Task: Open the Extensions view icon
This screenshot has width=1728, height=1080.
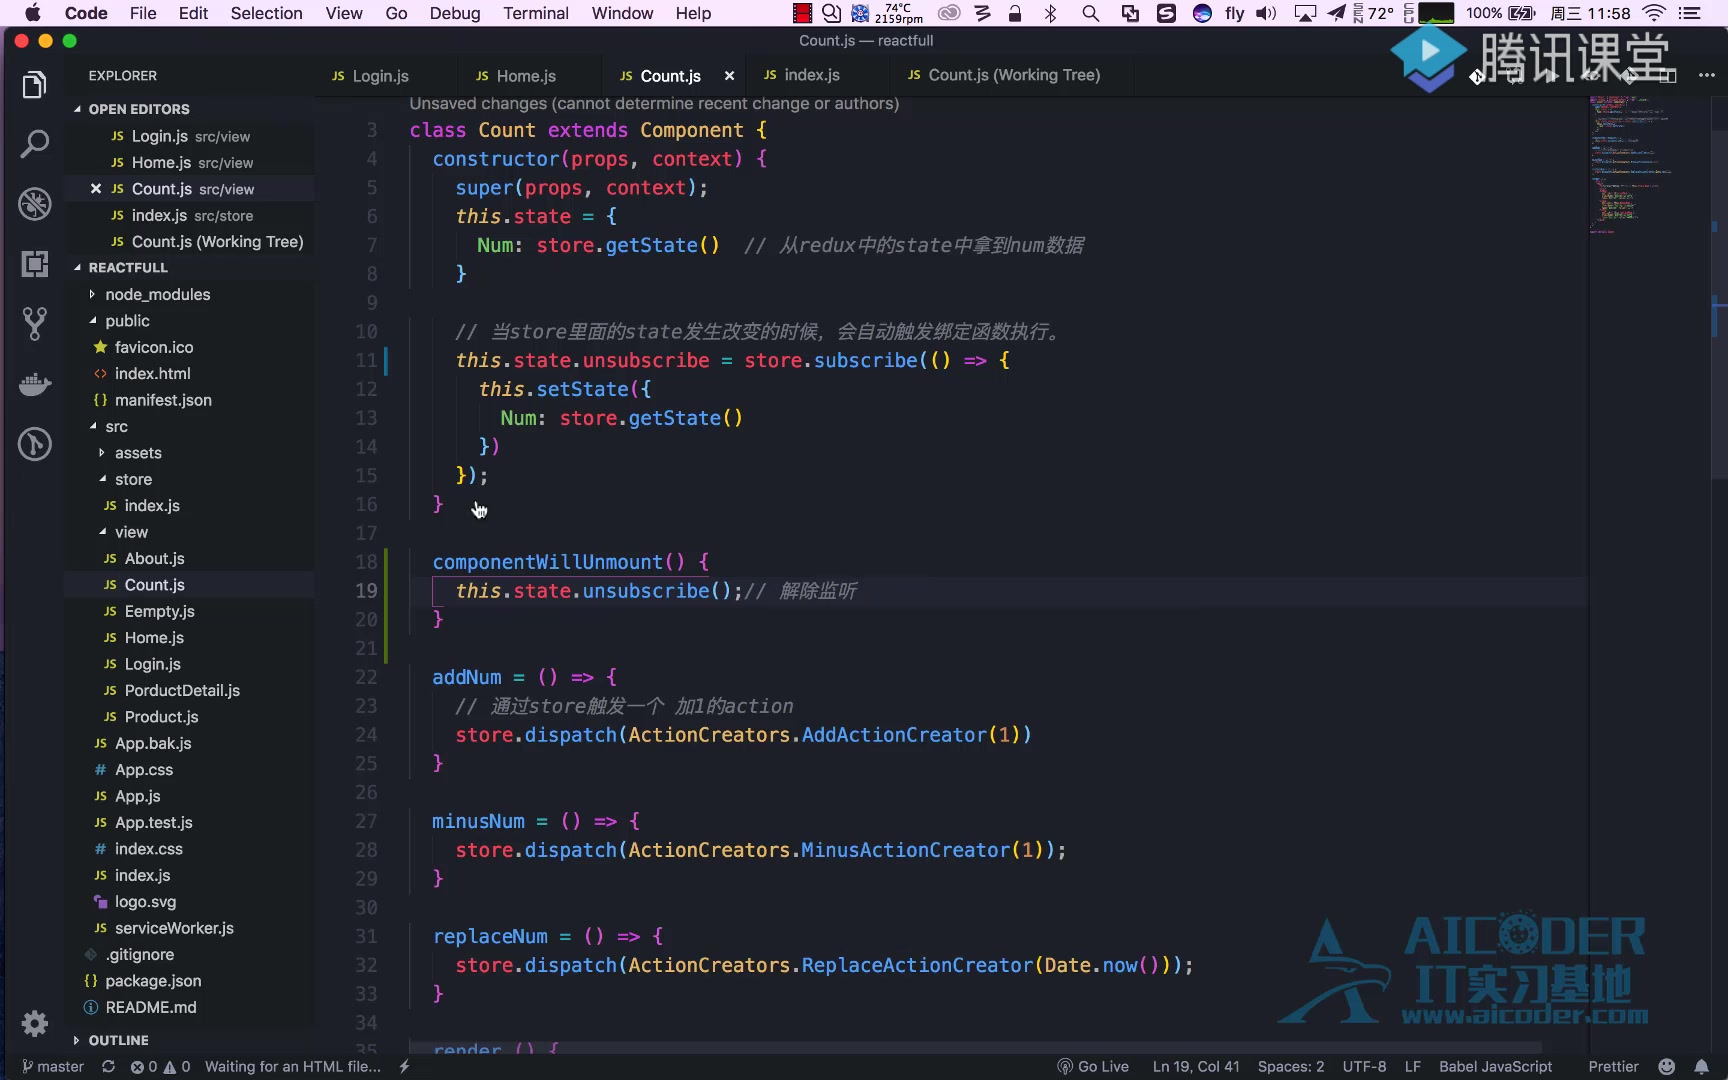Action: (x=34, y=264)
